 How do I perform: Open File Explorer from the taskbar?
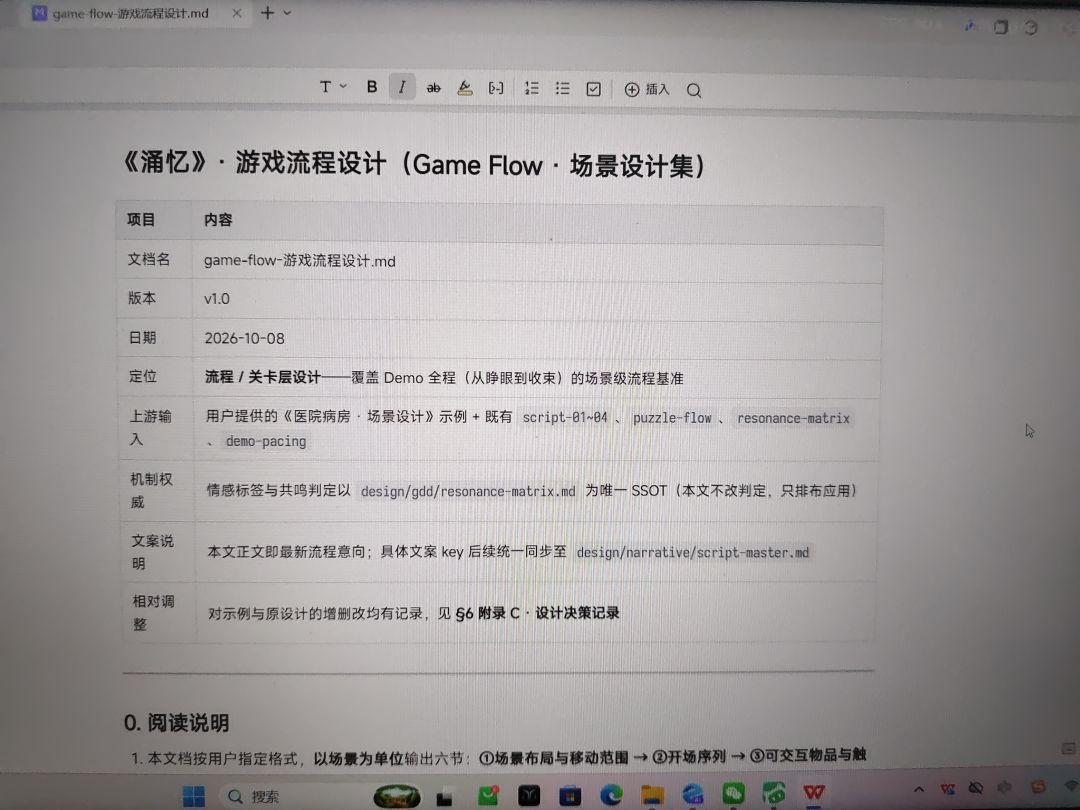(652, 796)
